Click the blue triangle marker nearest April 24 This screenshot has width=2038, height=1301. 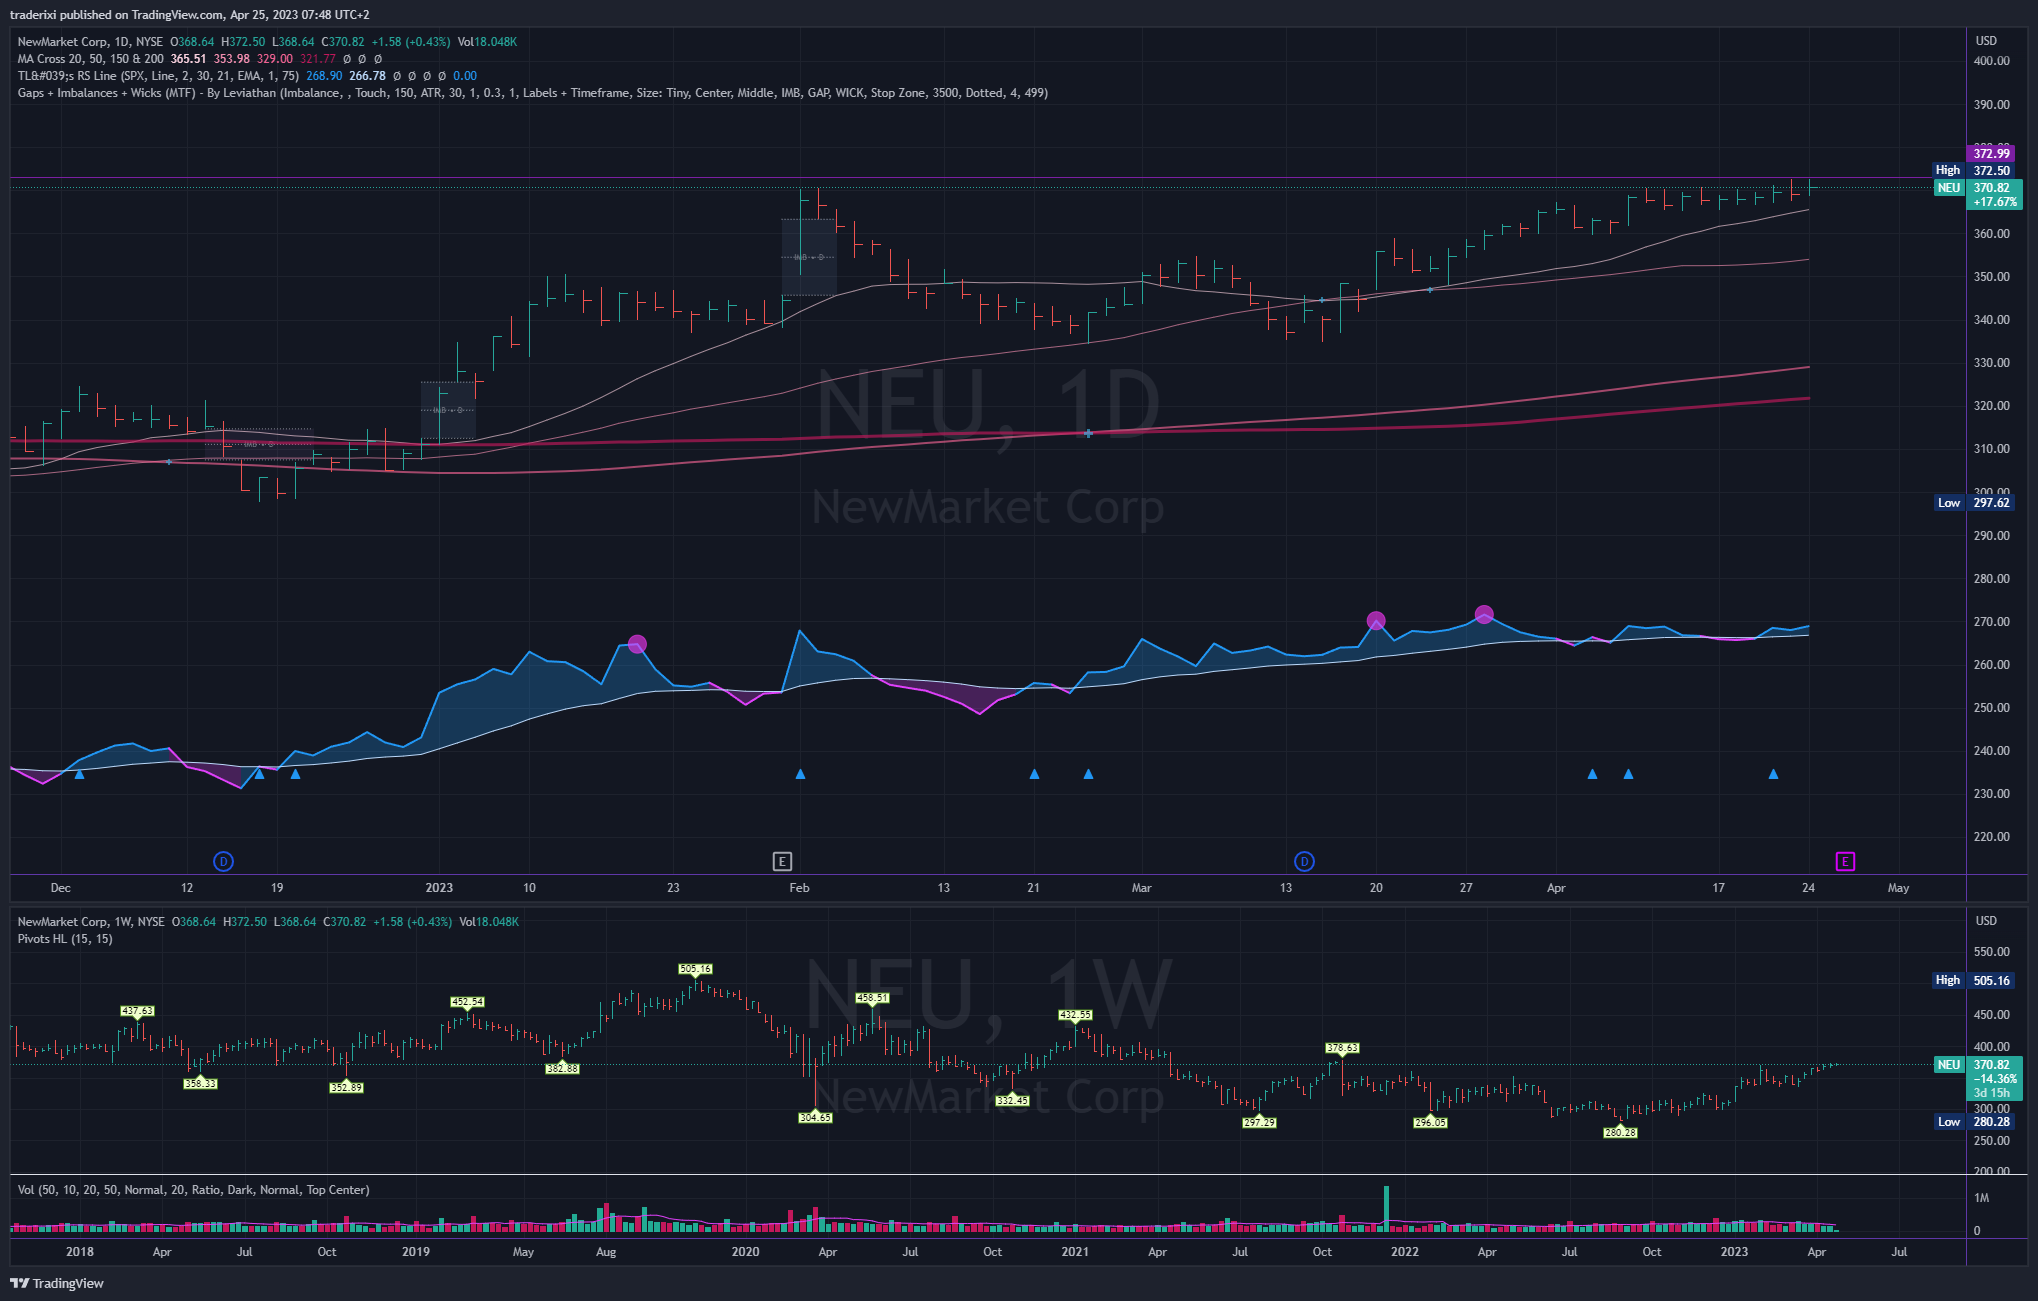click(x=1773, y=774)
